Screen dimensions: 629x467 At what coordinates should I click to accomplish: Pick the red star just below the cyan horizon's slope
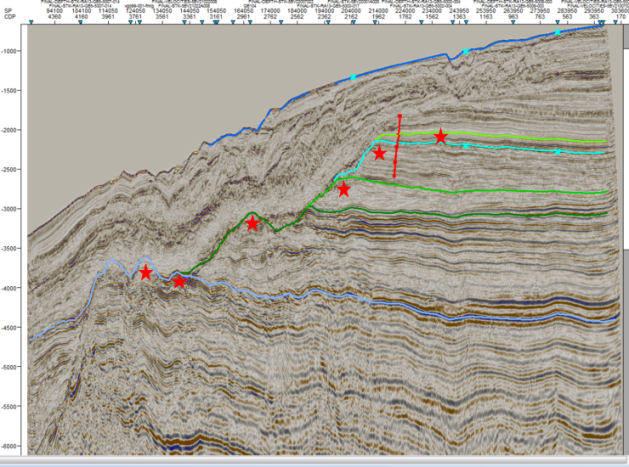(344, 189)
